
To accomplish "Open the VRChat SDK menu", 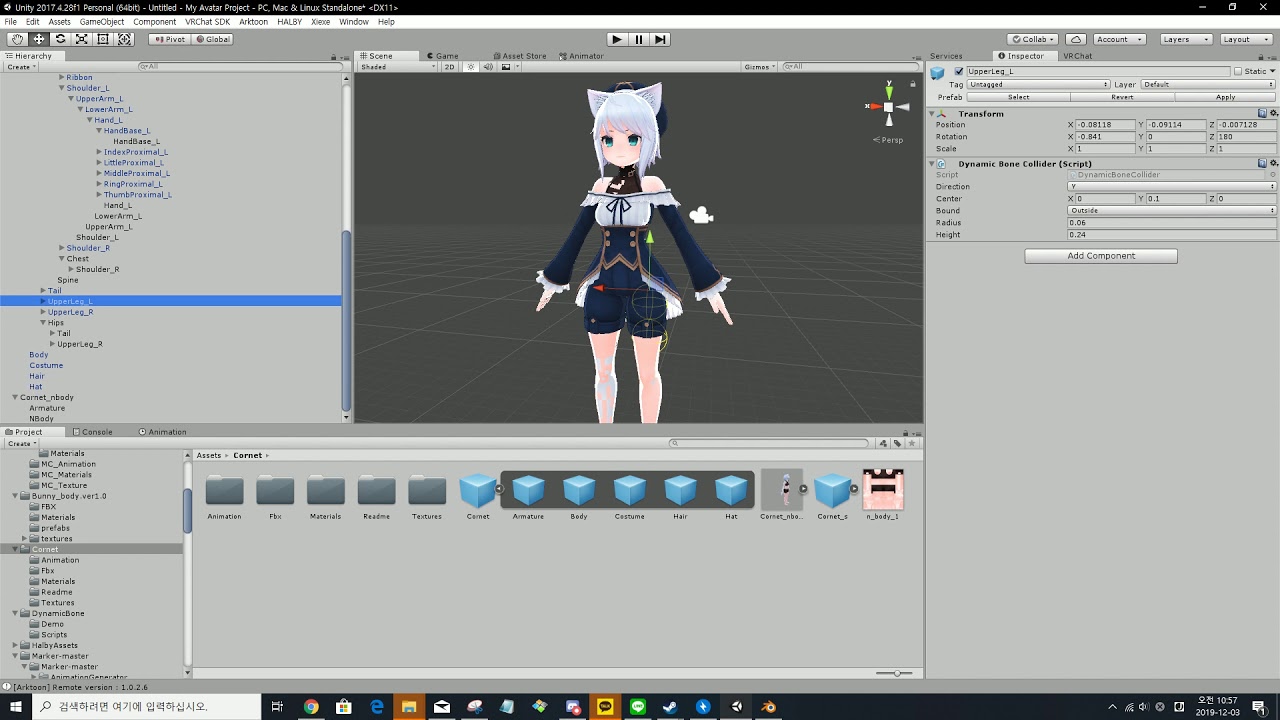I will click(206, 21).
